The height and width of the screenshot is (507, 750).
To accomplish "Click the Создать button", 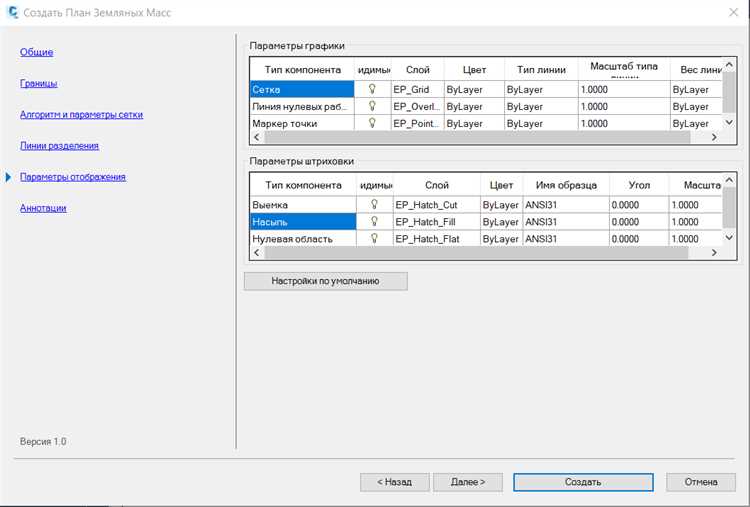I will pos(582,482).
